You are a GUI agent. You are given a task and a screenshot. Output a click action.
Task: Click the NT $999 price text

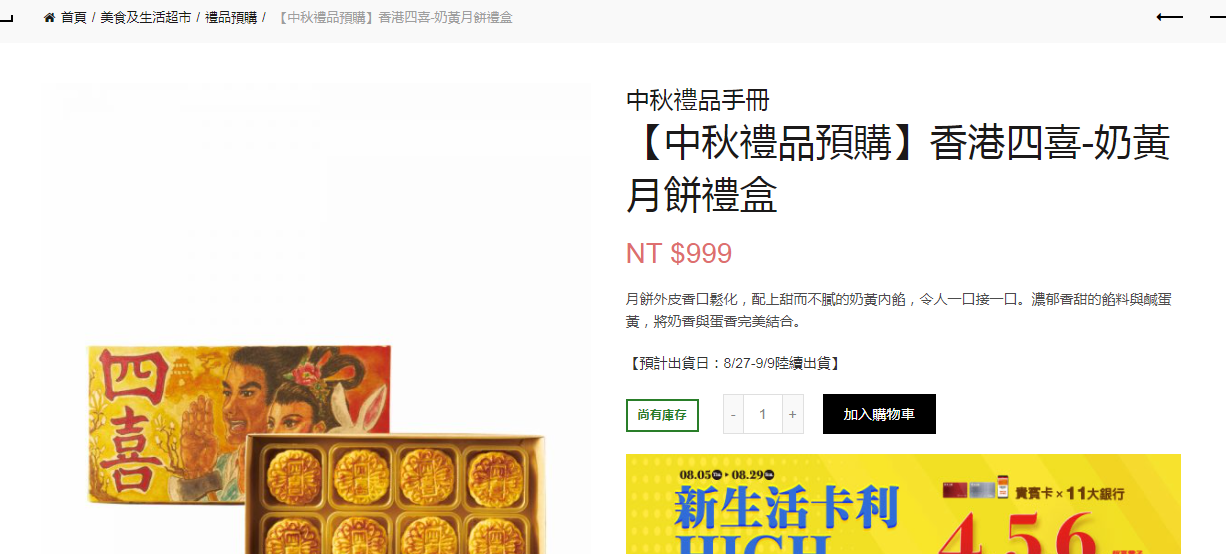pos(679,253)
